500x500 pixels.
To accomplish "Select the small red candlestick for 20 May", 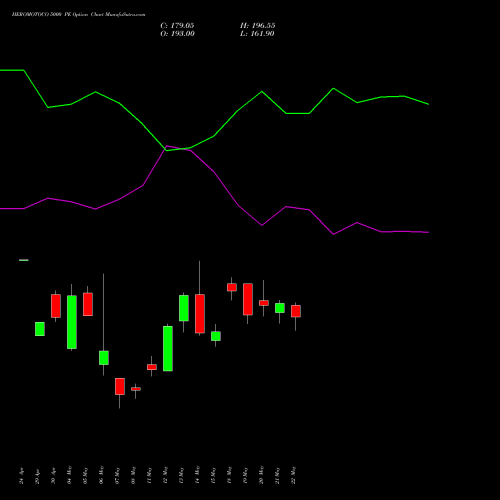I will 264,303.
